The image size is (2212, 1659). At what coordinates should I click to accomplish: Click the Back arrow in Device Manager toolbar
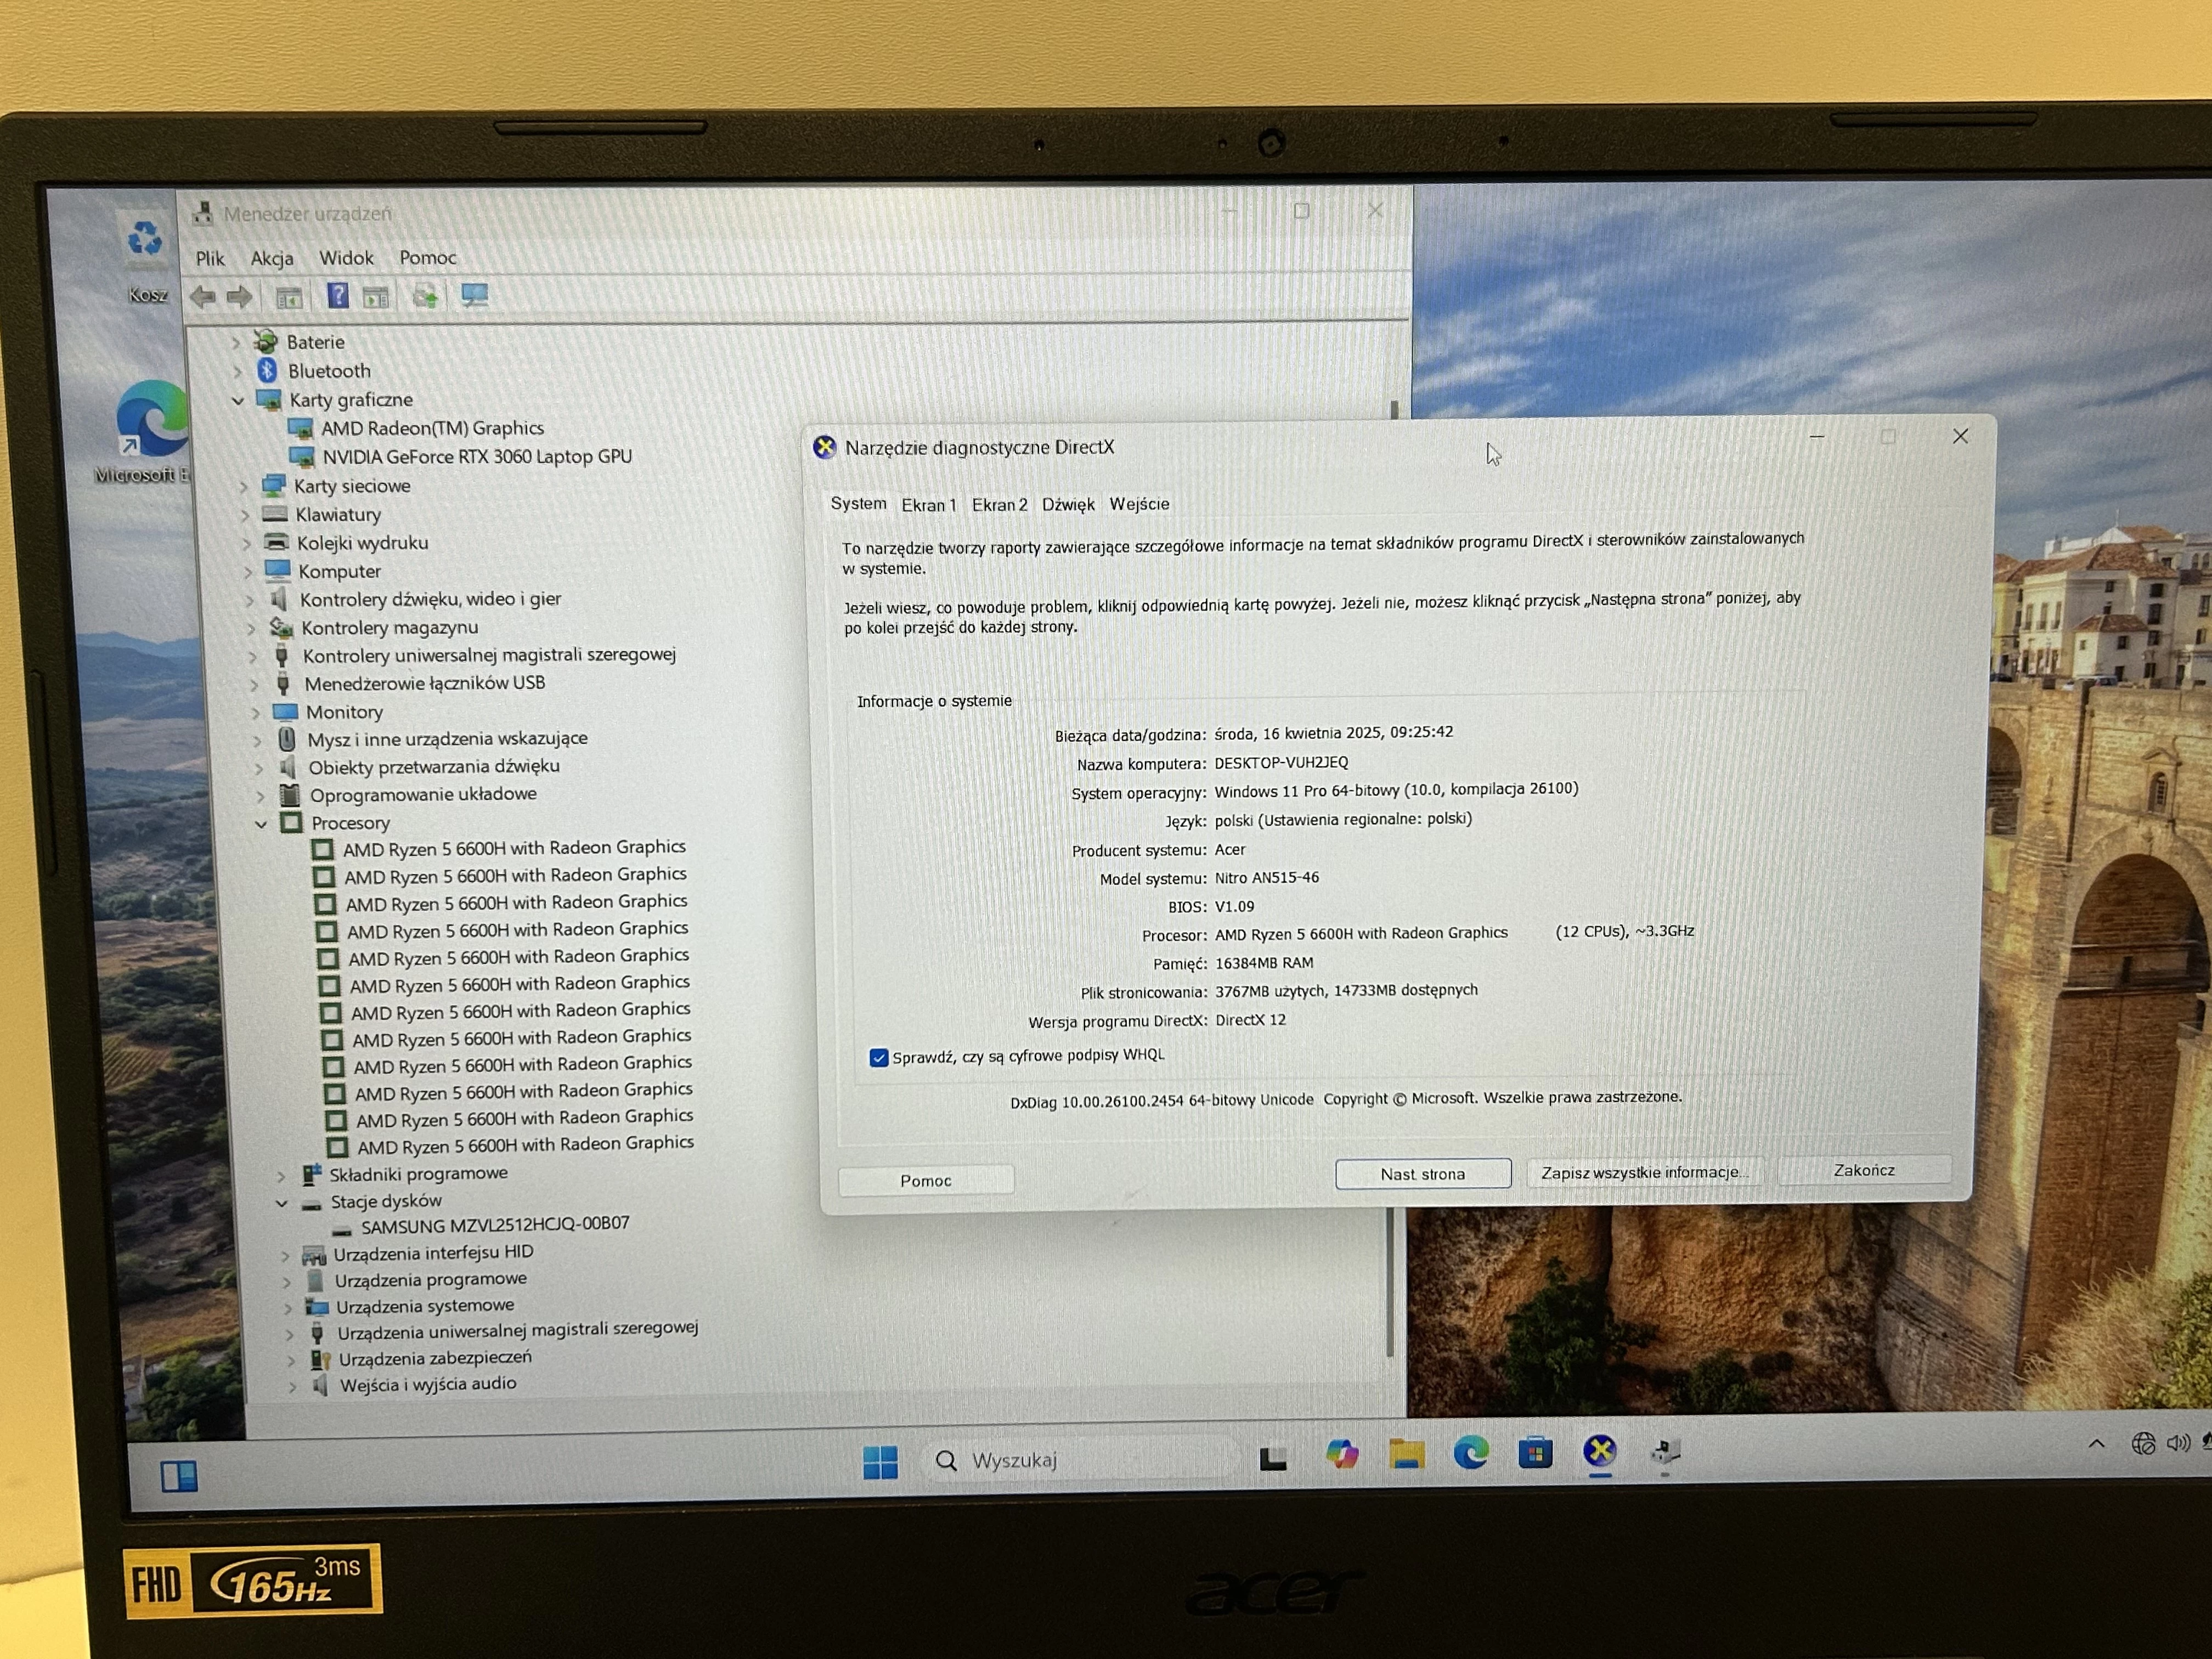[x=203, y=296]
